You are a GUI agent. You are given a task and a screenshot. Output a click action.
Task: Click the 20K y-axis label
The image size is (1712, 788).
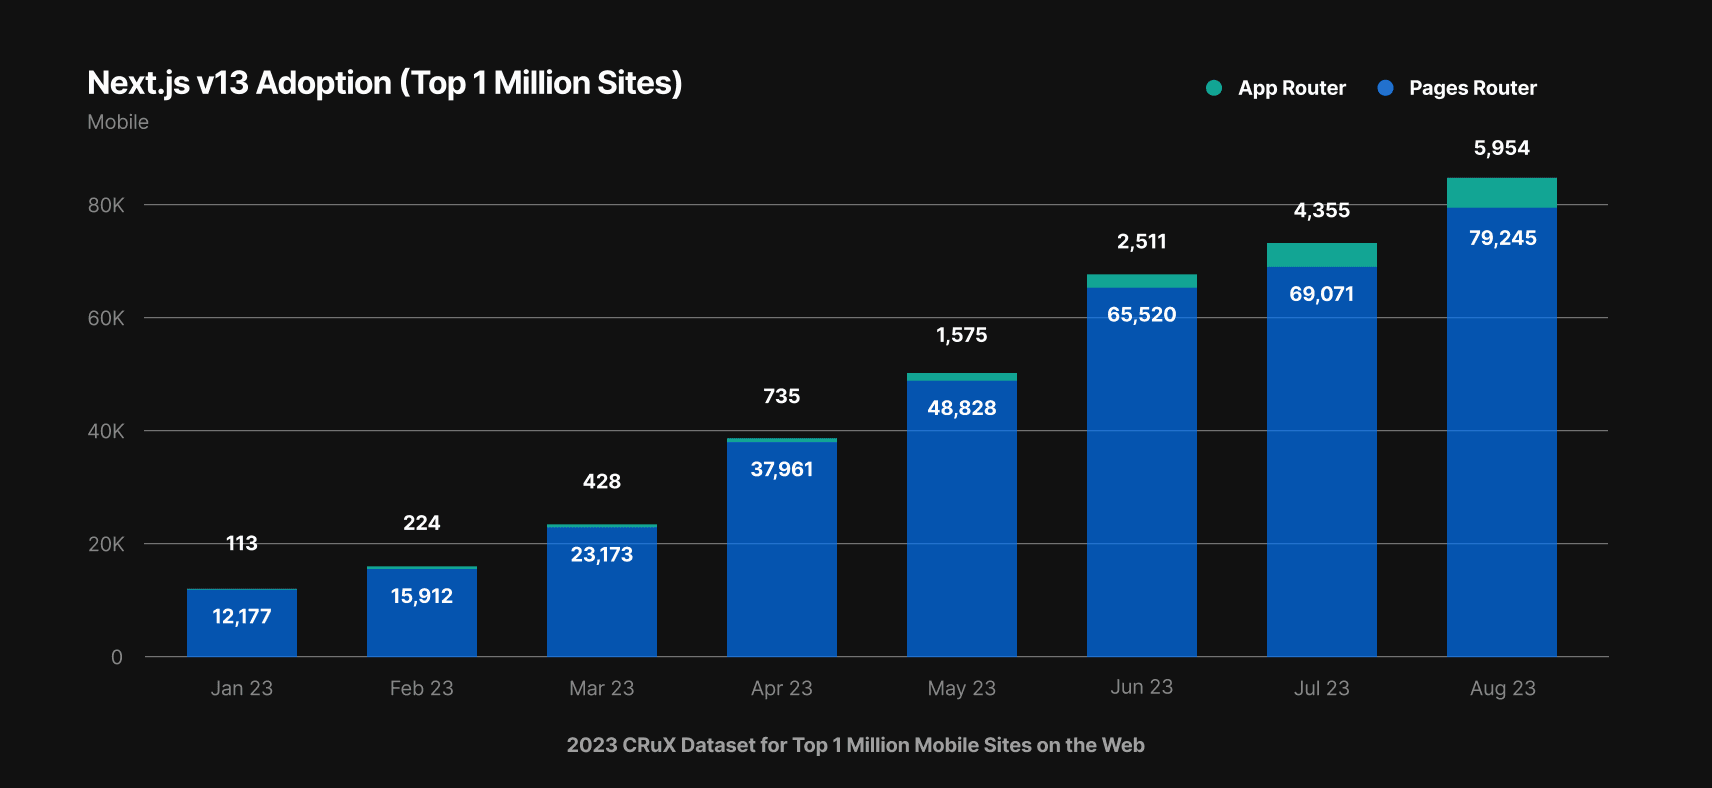click(106, 544)
